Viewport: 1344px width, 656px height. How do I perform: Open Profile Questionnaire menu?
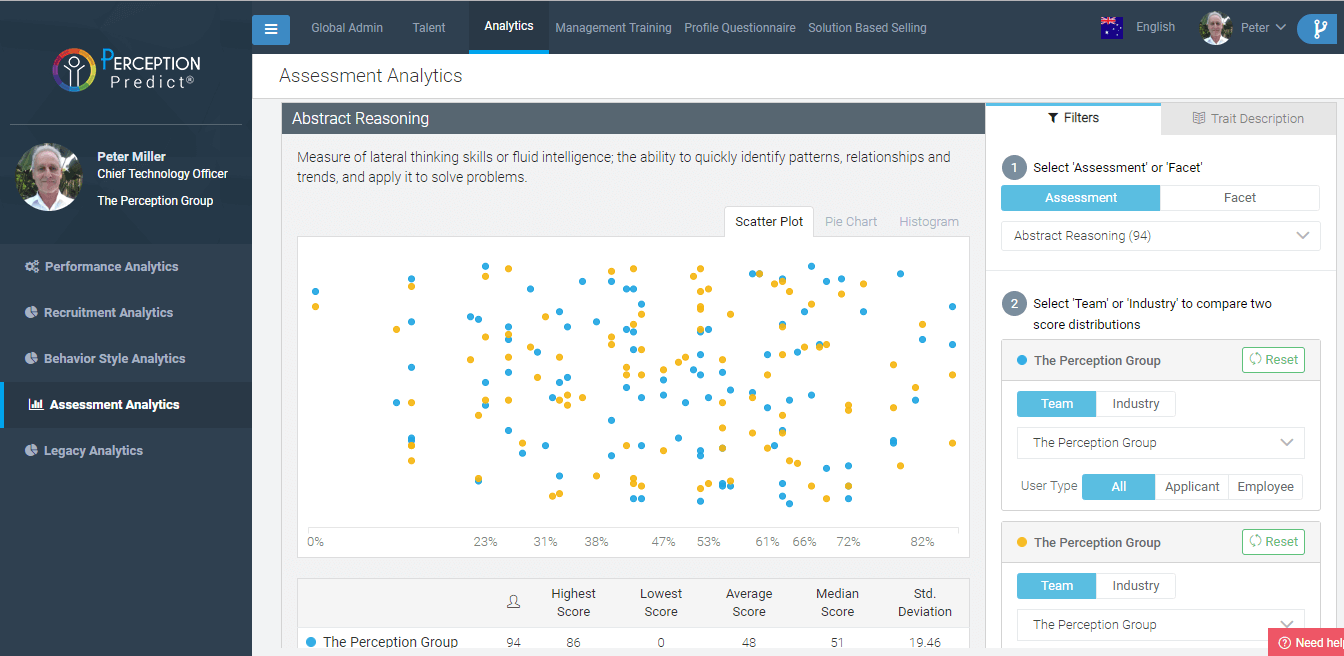coord(740,28)
